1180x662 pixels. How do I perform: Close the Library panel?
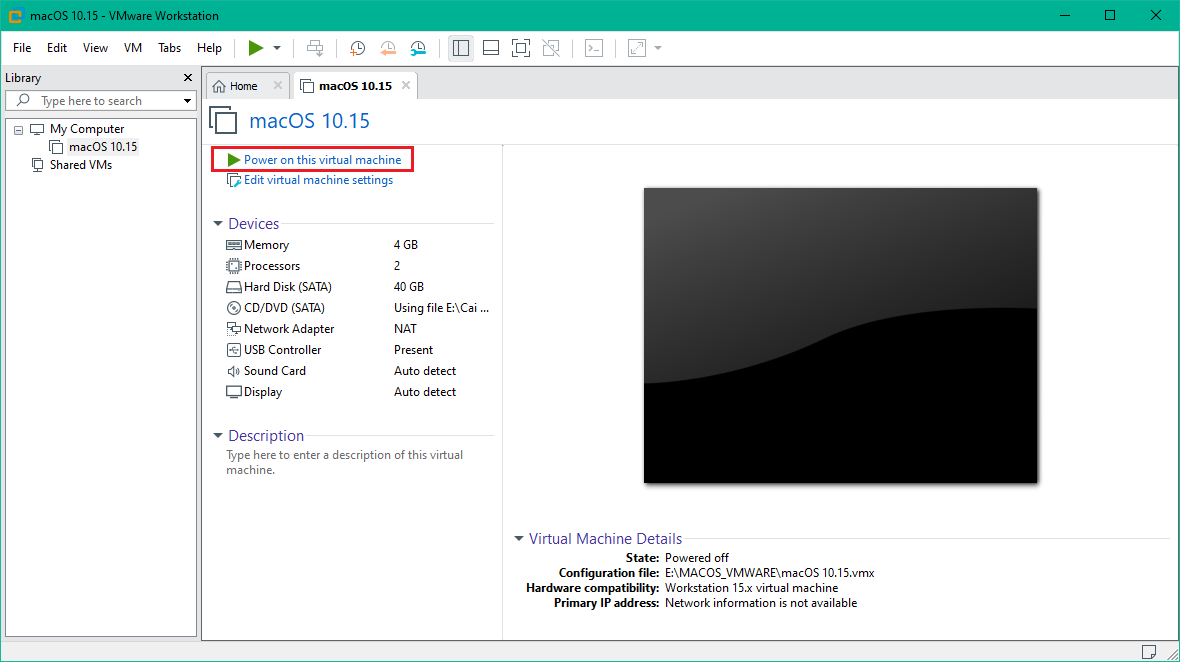188,78
